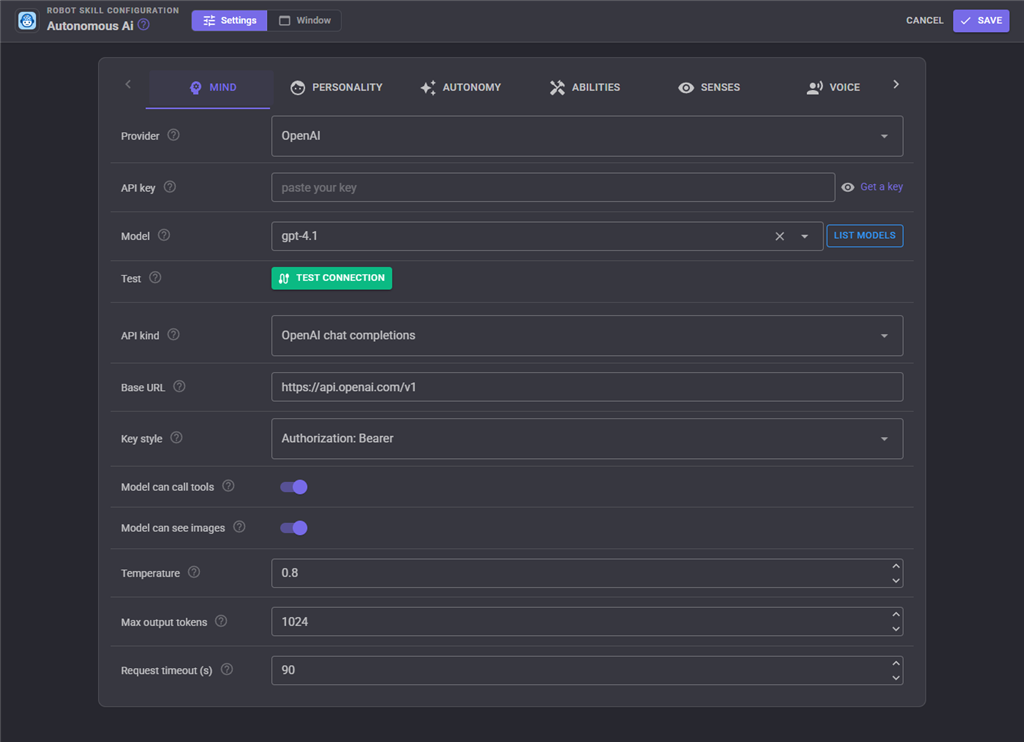Open help for Max output tokens
Image resolution: width=1024 pixels, height=742 pixels.
pos(221,621)
